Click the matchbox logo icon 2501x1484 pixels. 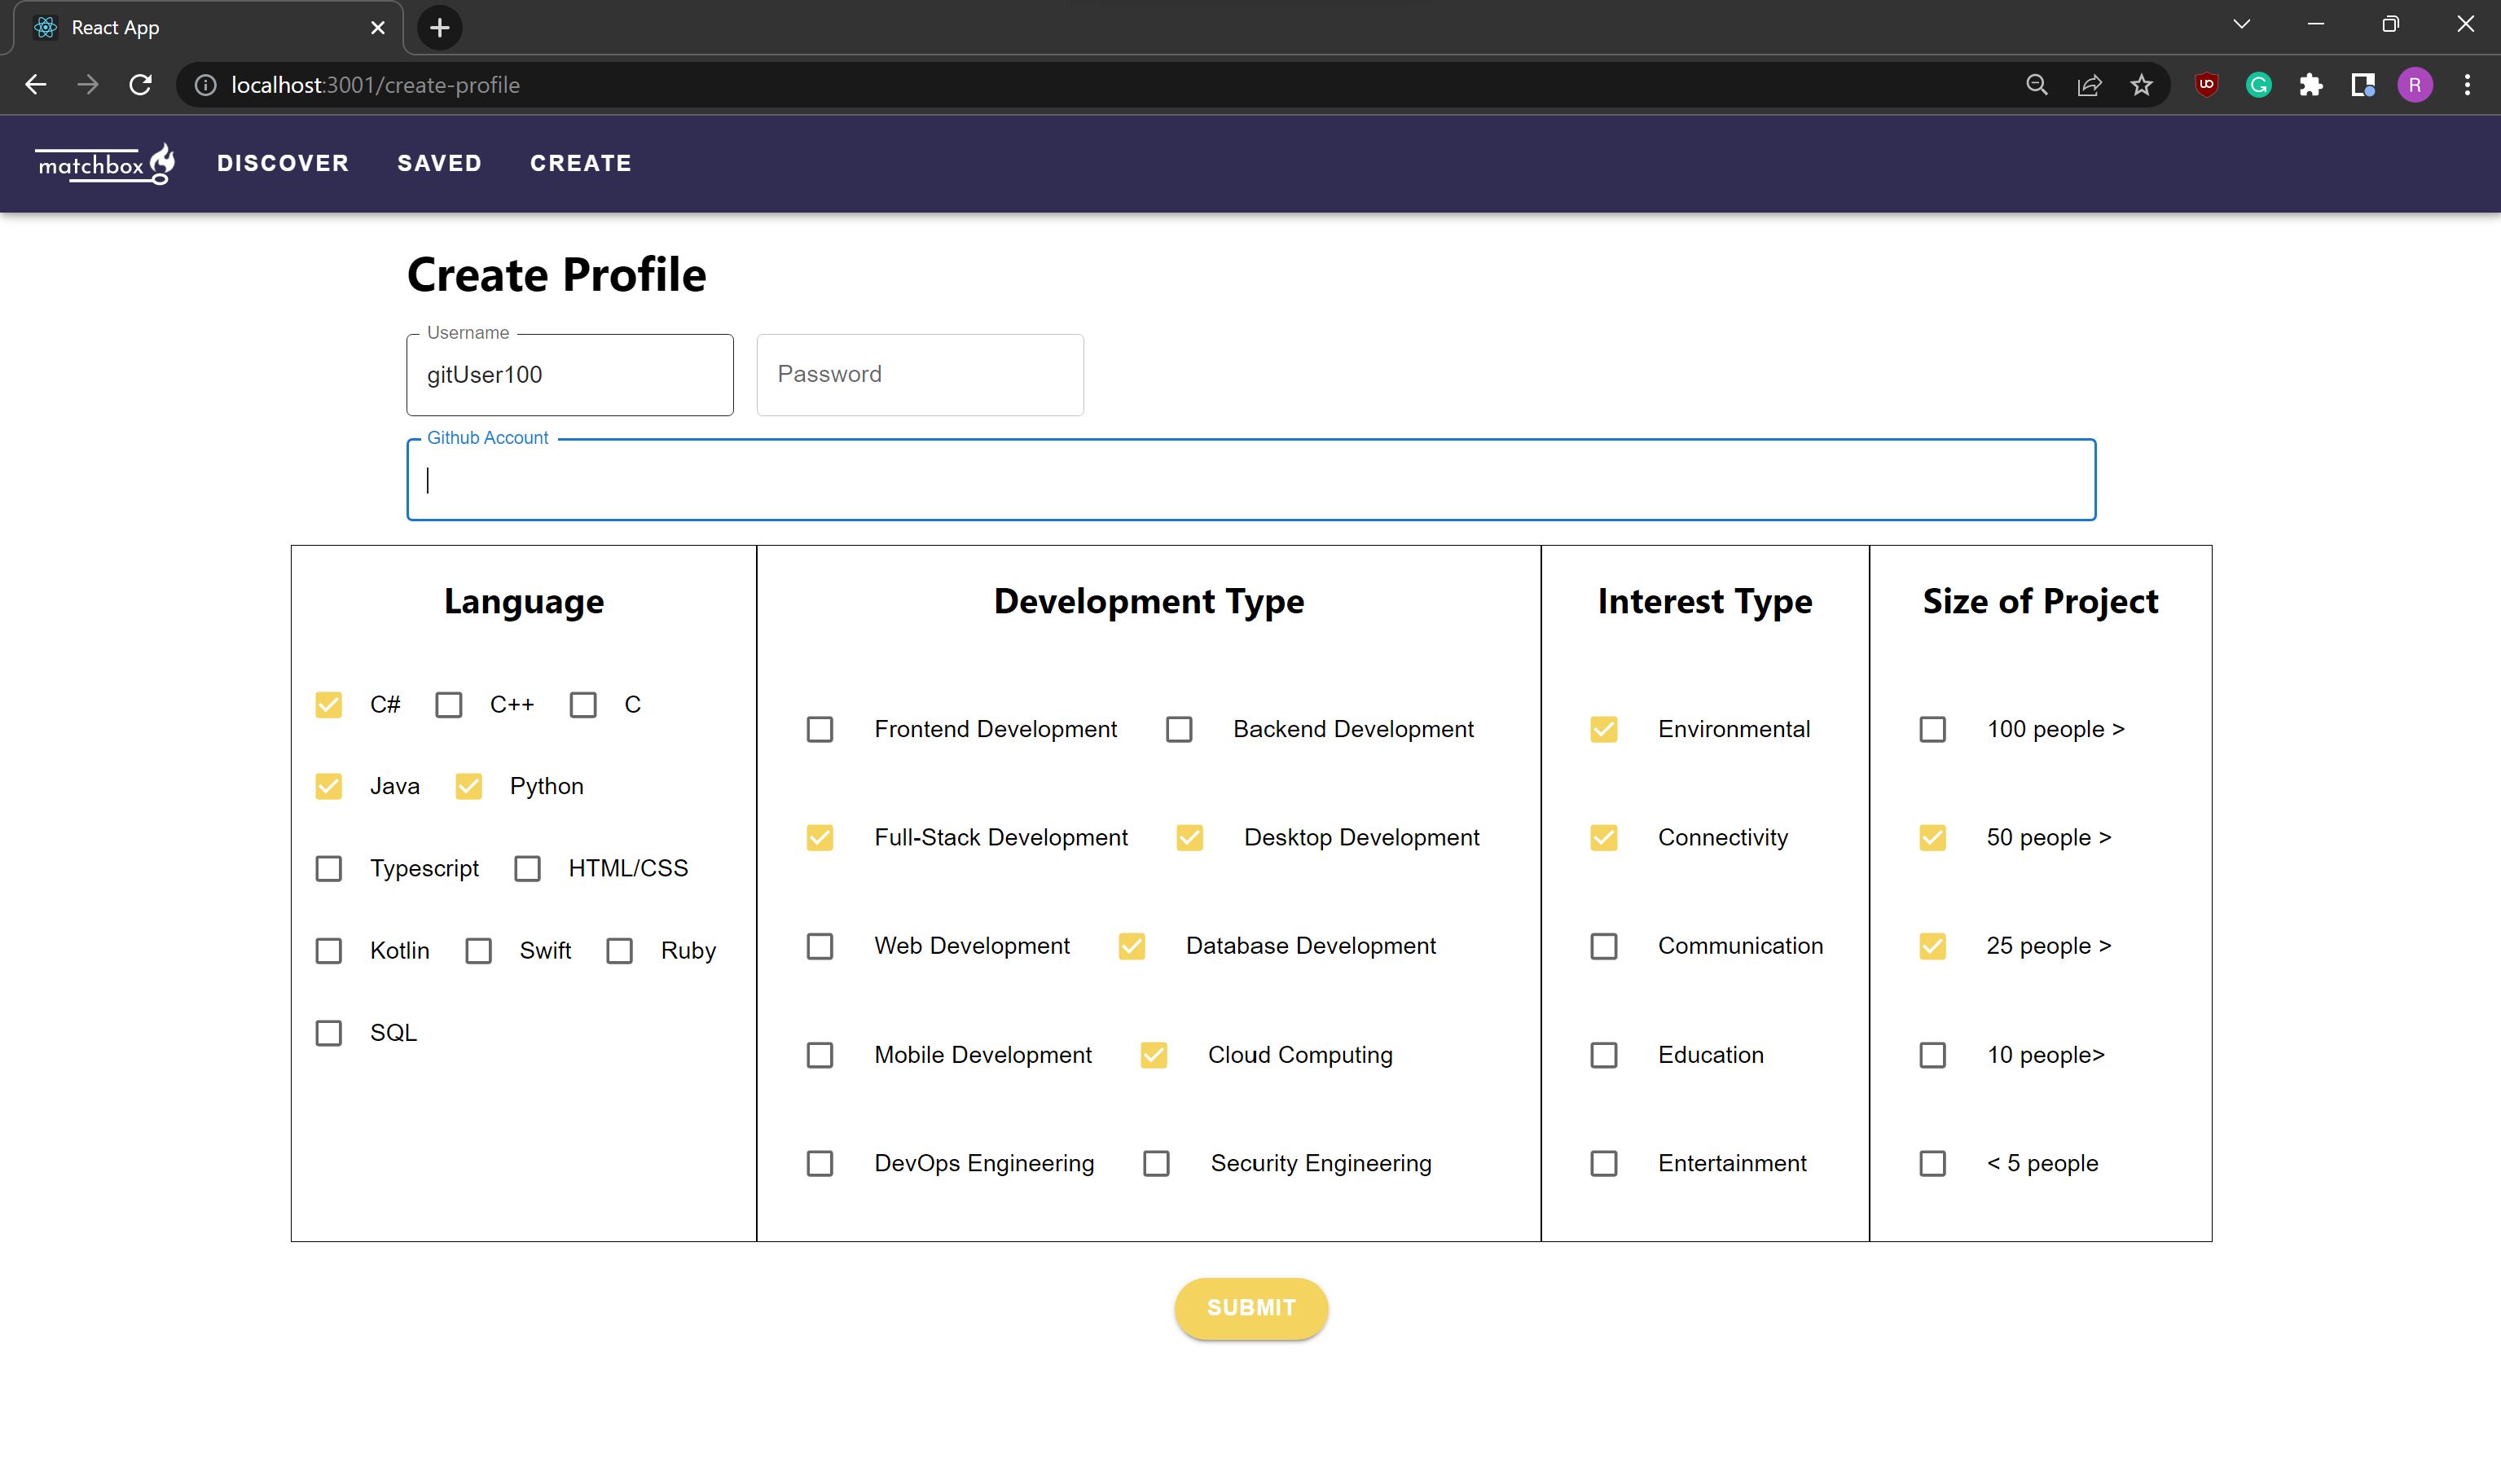pos(105,163)
